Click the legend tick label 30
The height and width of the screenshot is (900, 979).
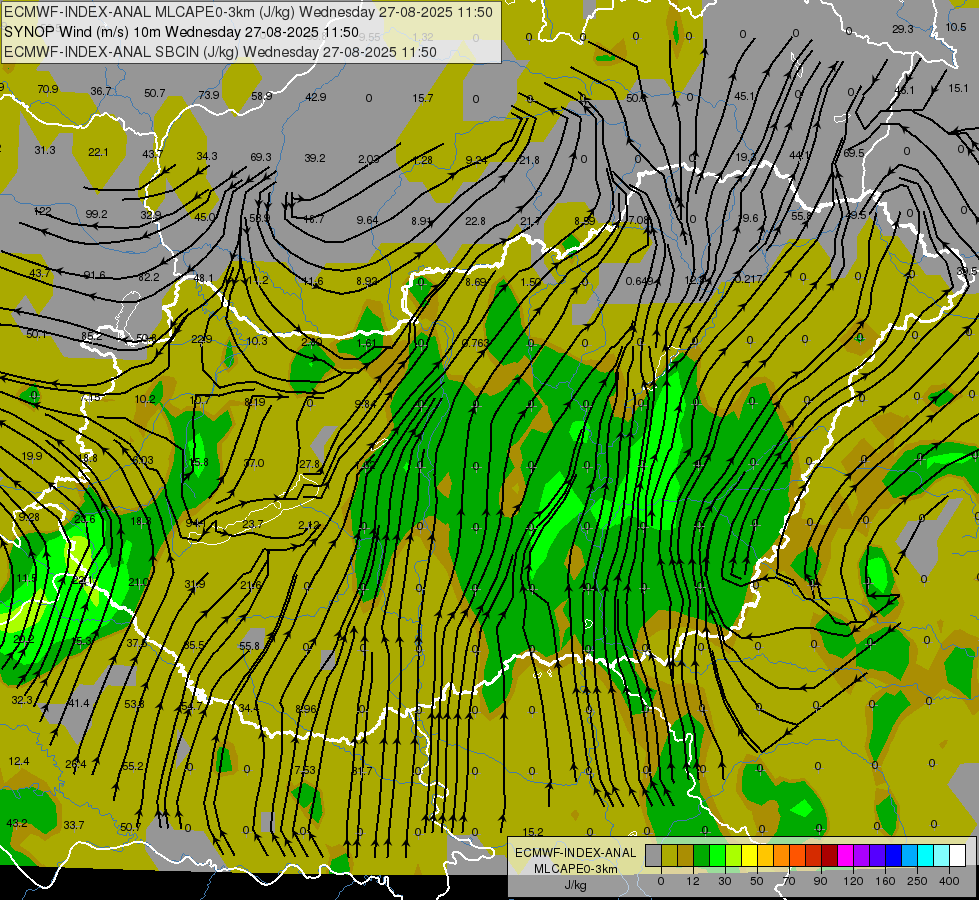[724, 881]
